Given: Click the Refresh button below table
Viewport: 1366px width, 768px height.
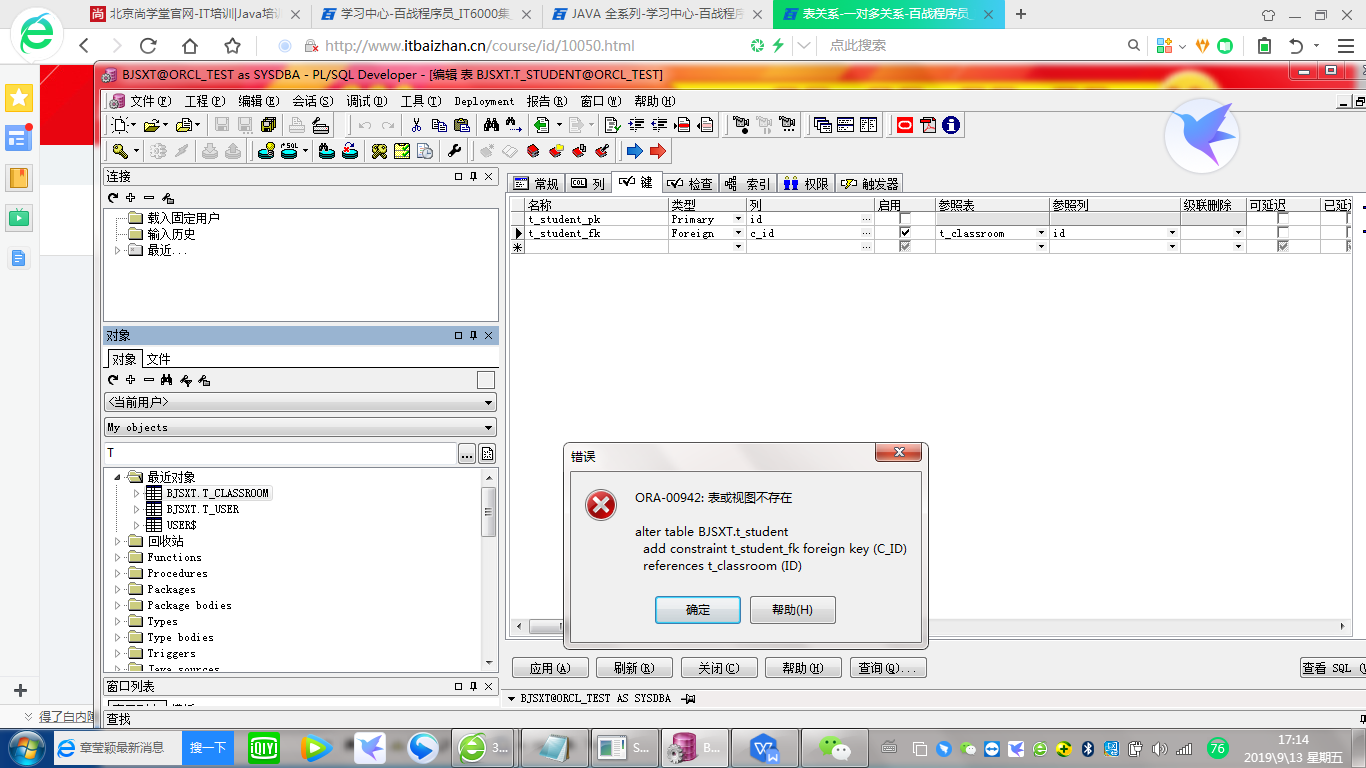Looking at the screenshot, I should pos(633,668).
